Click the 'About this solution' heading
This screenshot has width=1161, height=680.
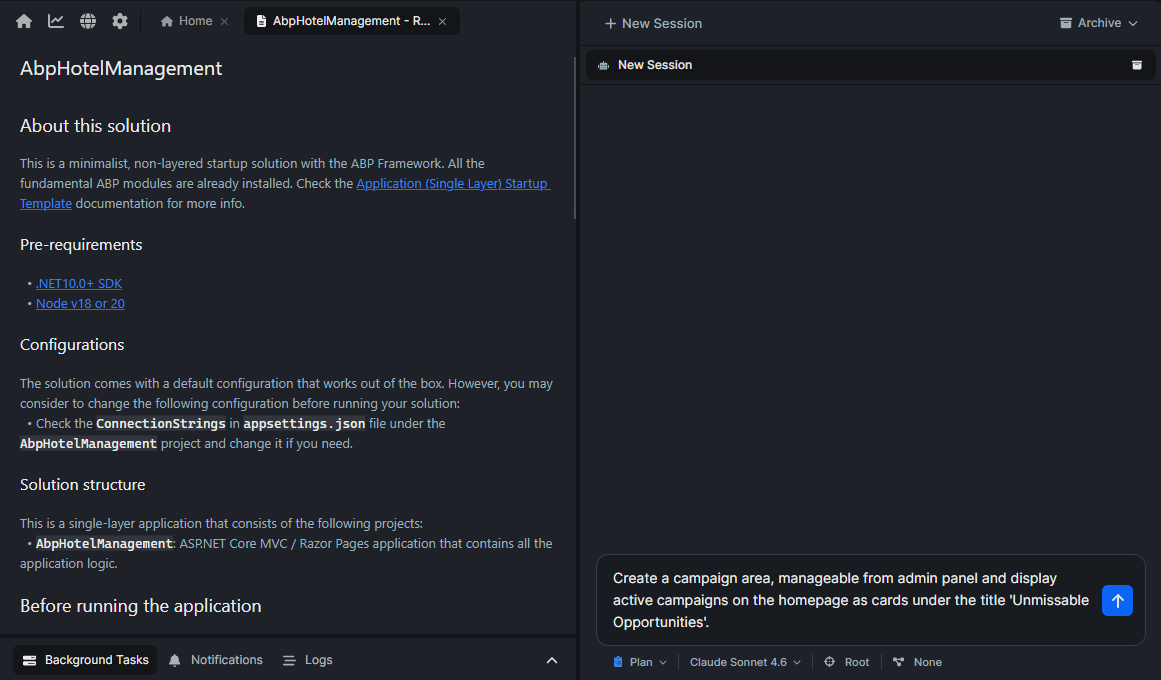point(96,126)
